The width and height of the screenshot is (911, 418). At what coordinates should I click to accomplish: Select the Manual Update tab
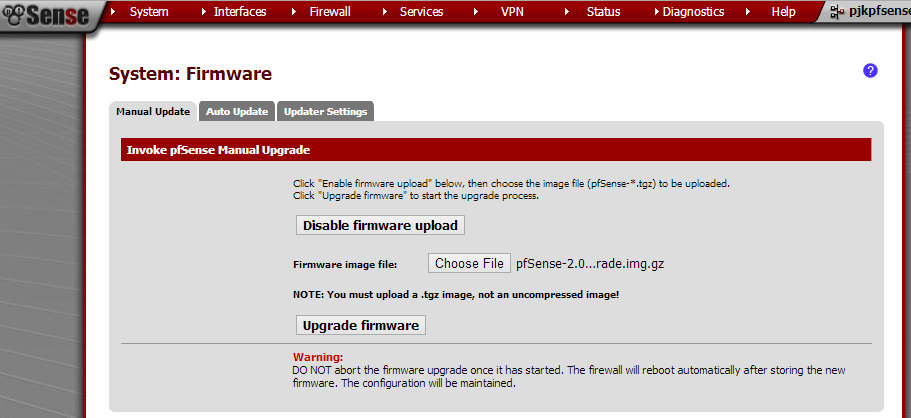pos(153,111)
